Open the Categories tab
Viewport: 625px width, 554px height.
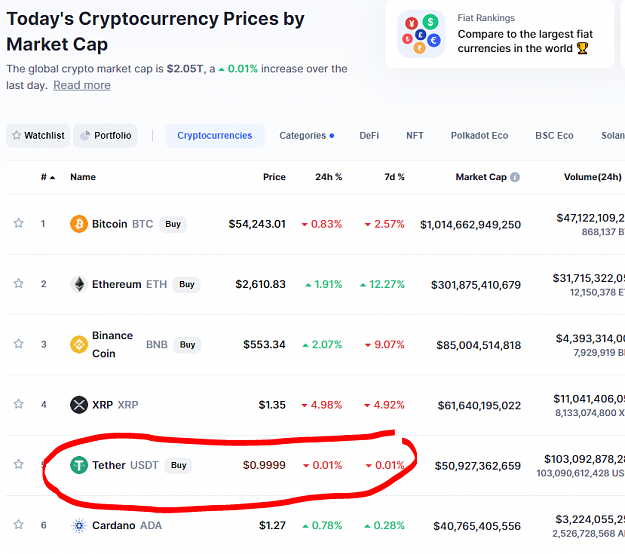[307, 136]
